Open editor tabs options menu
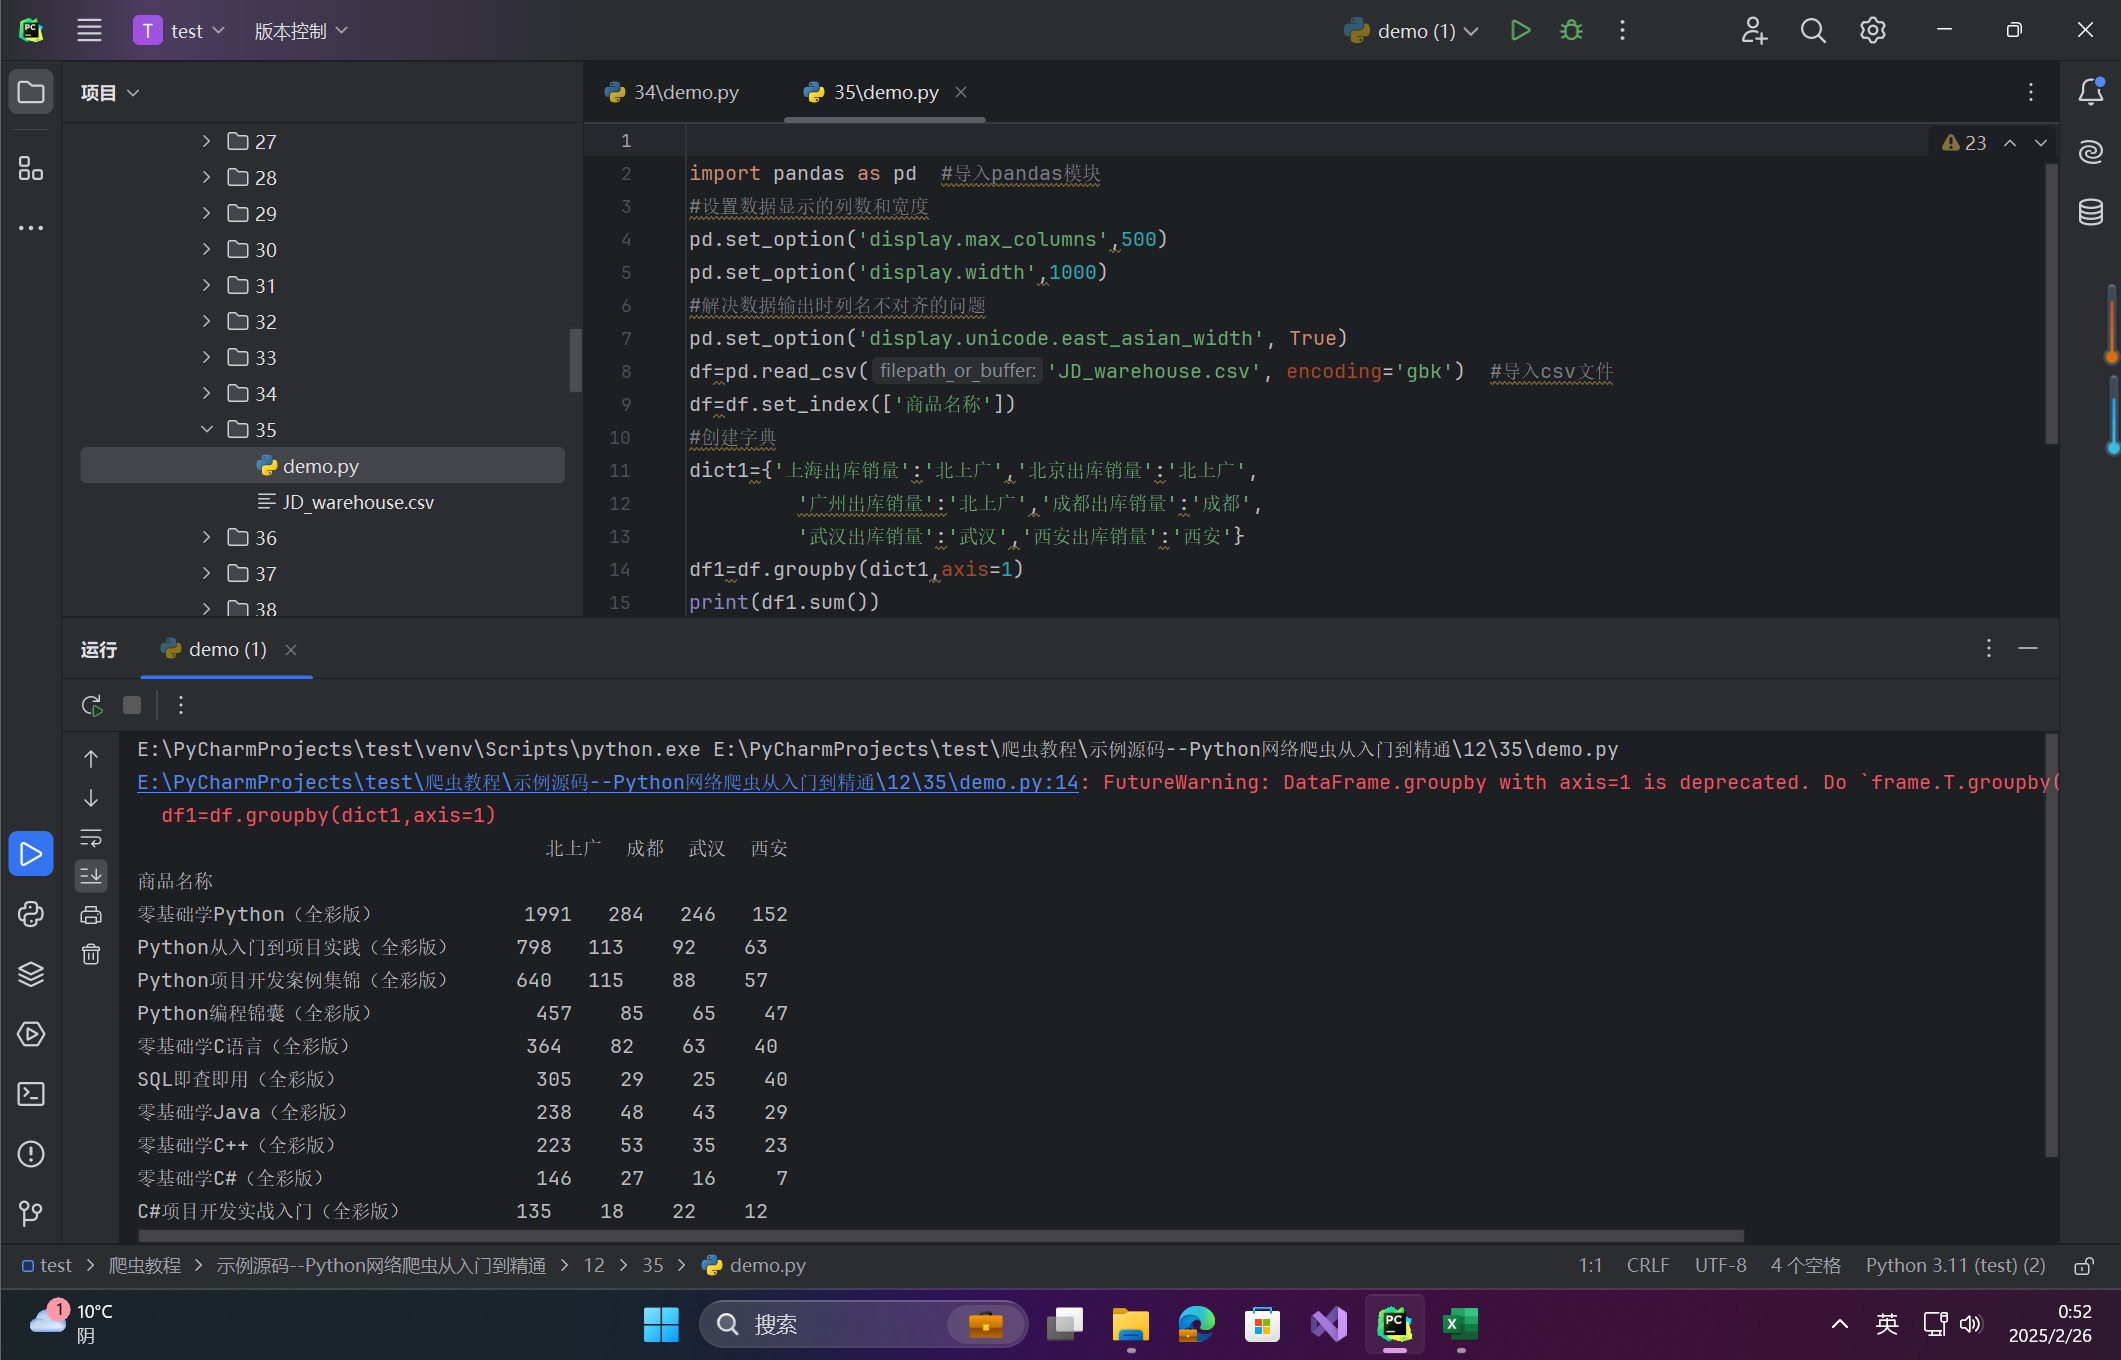The width and height of the screenshot is (2121, 1360). point(2031,92)
